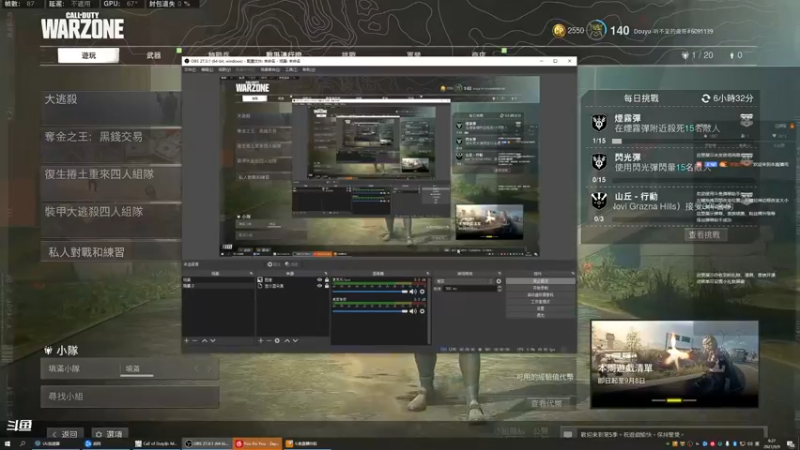
Task: Click the display capture source type icon
Action: pyautogui.click(x=260, y=286)
